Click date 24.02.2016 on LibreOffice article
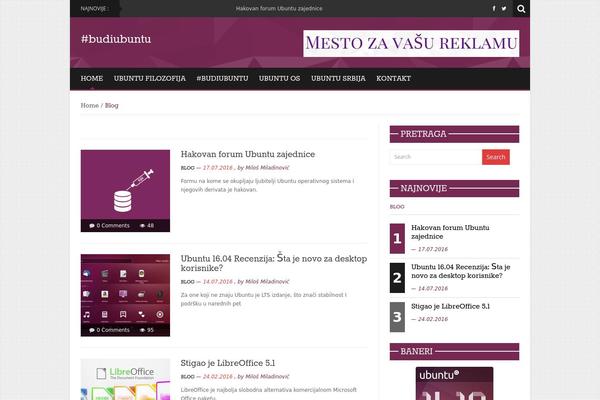 217,377
